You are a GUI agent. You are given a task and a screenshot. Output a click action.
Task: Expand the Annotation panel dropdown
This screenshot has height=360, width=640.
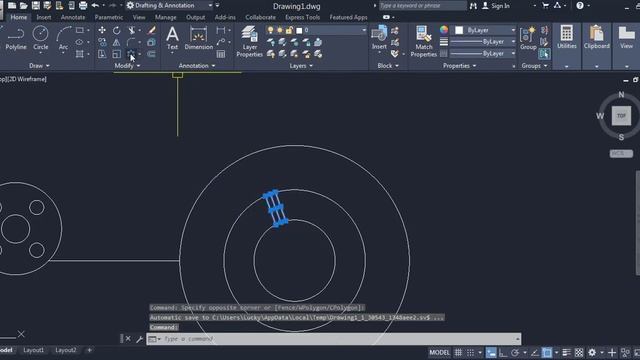[x=197, y=66]
